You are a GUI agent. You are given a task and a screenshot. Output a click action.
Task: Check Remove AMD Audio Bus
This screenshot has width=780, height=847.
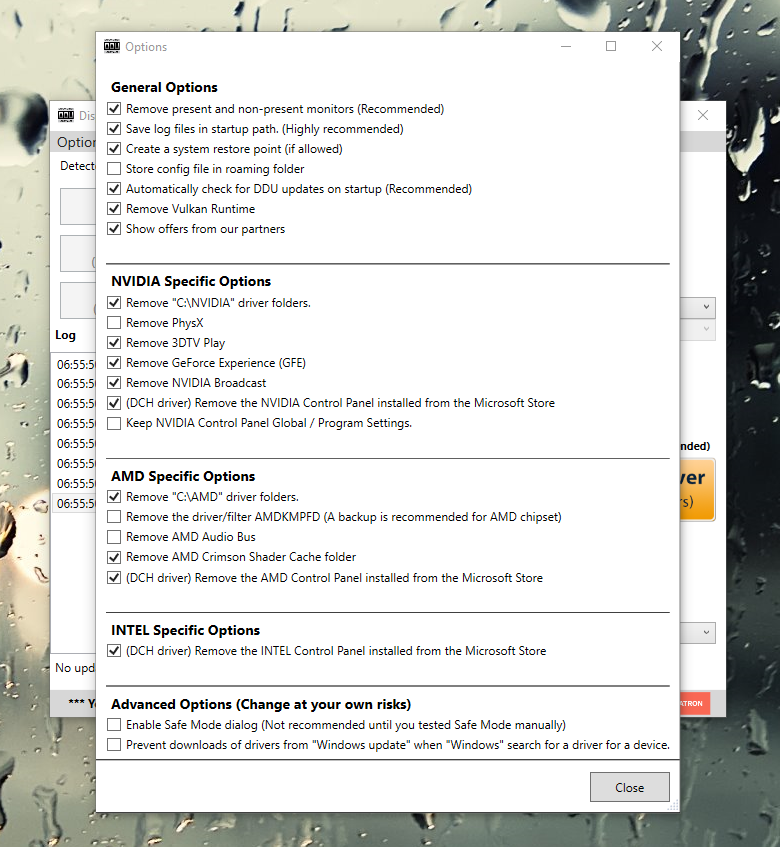coord(114,536)
